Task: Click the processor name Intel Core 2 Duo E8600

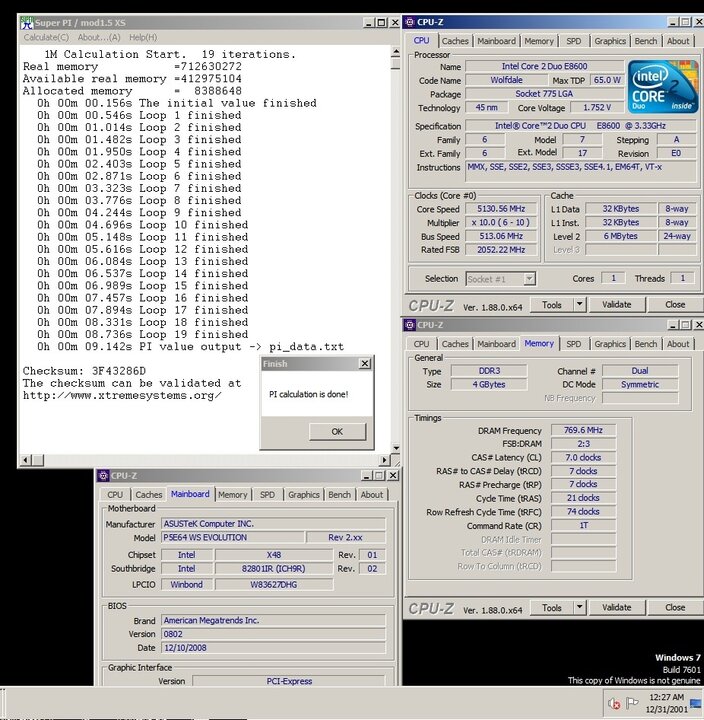Action: point(544,67)
